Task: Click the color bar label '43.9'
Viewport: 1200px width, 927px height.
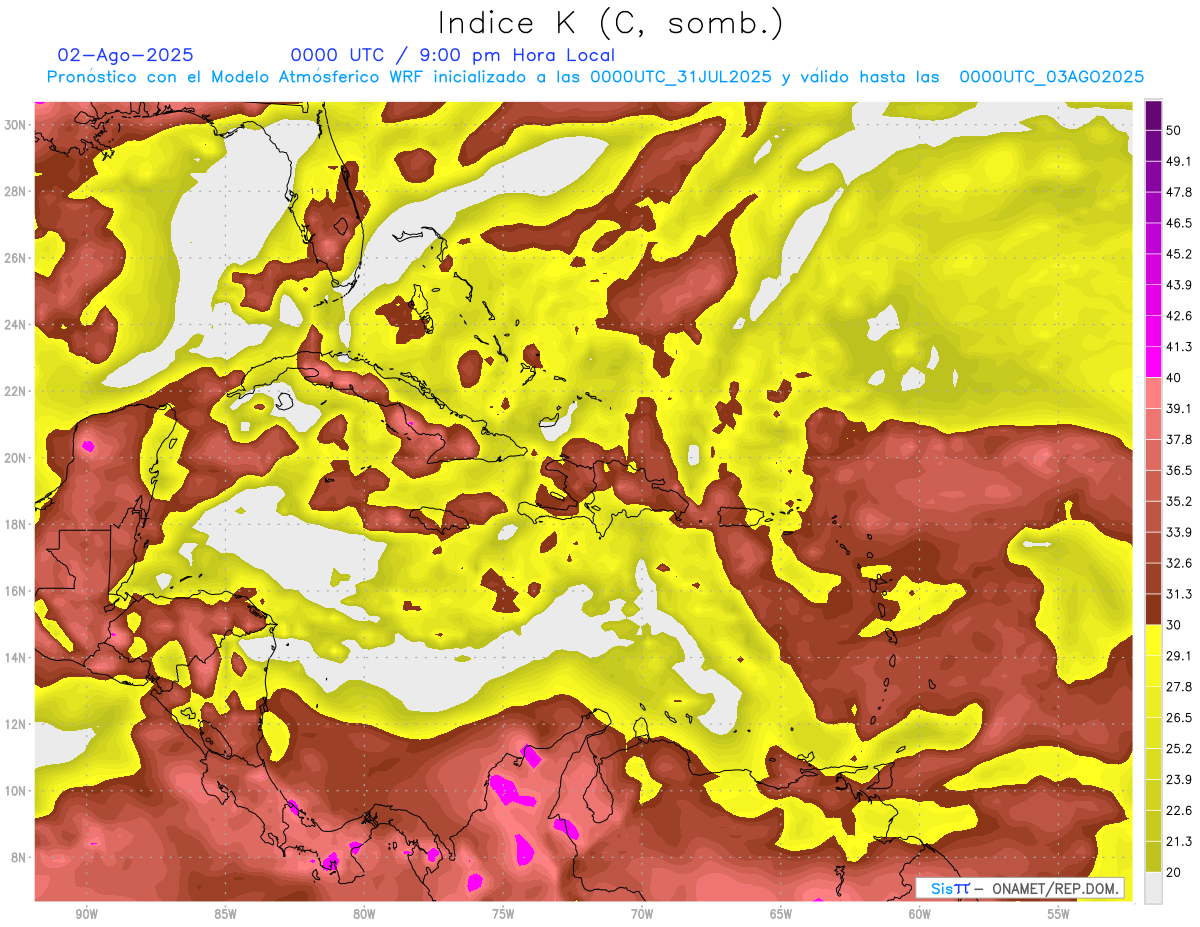Action: pyautogui.click(x=1178, y=285)
